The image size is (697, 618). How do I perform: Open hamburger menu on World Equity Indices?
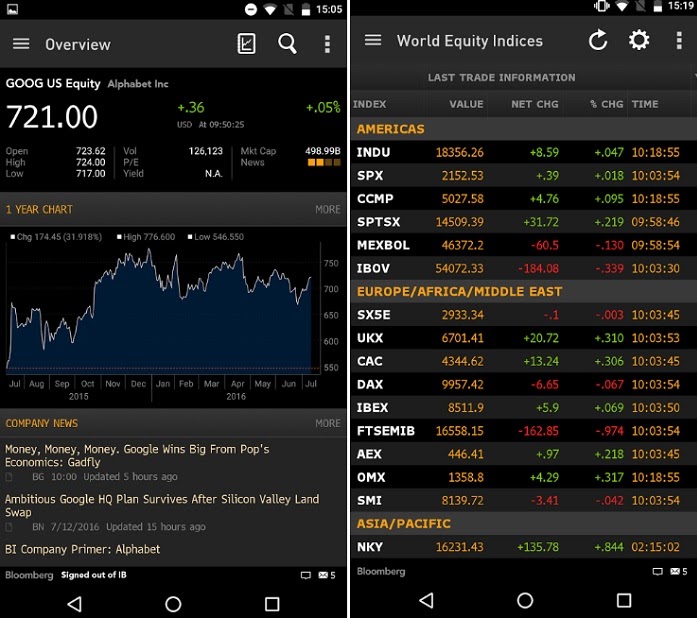[373, 40]
